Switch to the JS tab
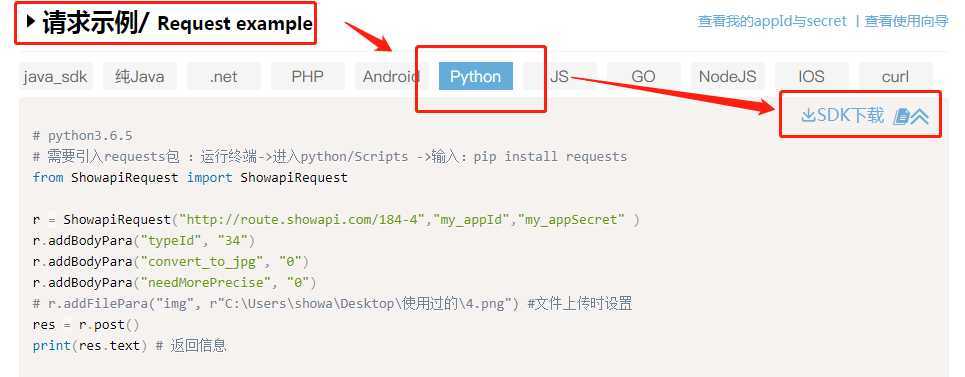The height and width of the screenshot is (377, 965). coord(559,76)
